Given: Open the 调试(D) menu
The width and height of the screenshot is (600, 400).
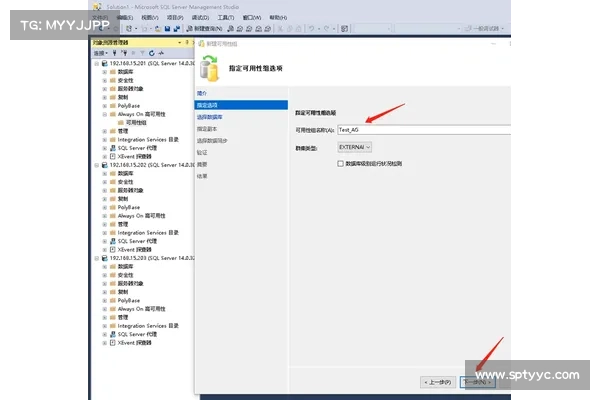Looking at the screenshot, I should pyautogui.click(x=200, y=18).
